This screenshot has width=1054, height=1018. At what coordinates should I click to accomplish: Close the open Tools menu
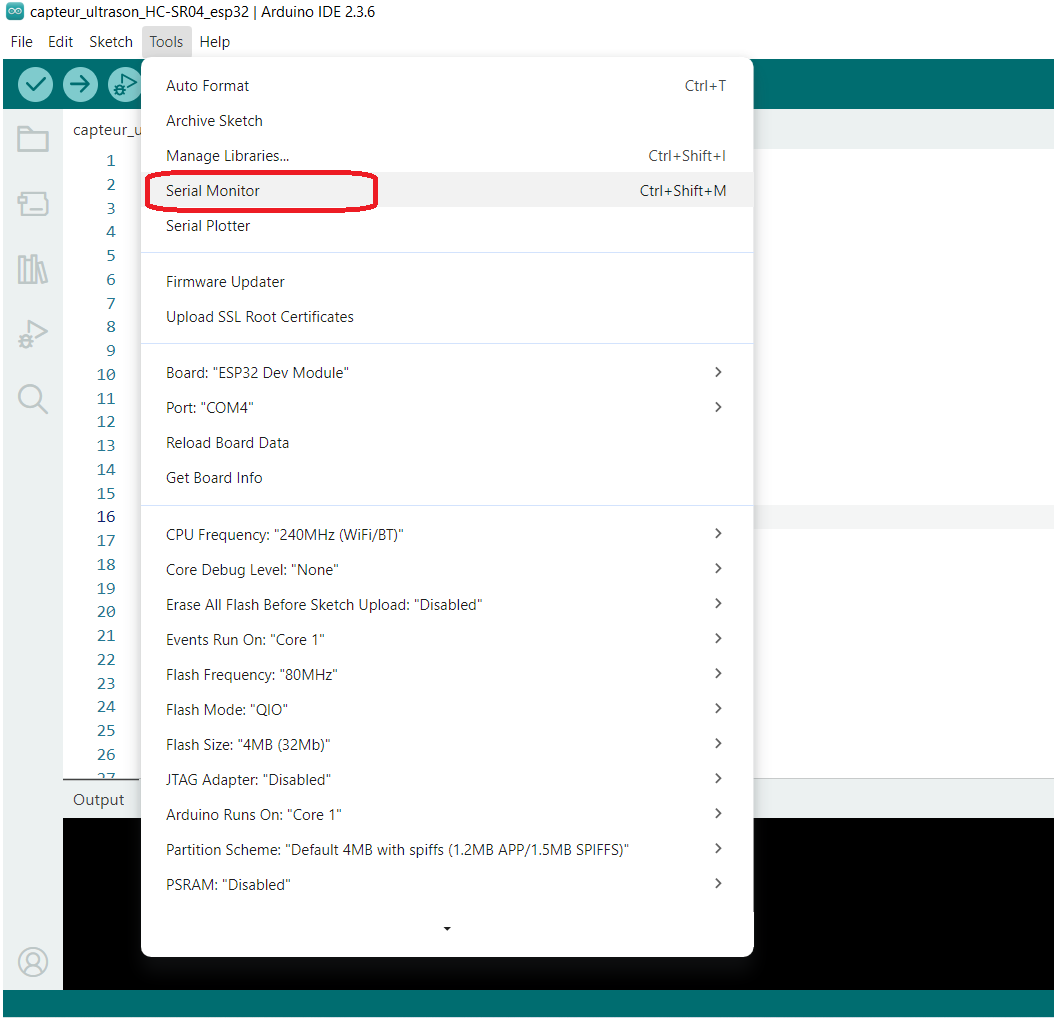166,42
